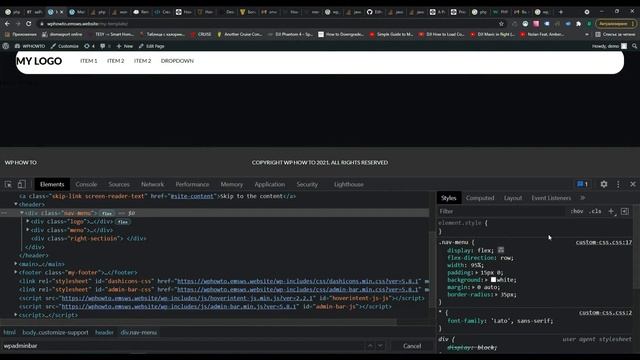Switch to the Sources tab
Viewport: 640px width, 360px height.
119,184
